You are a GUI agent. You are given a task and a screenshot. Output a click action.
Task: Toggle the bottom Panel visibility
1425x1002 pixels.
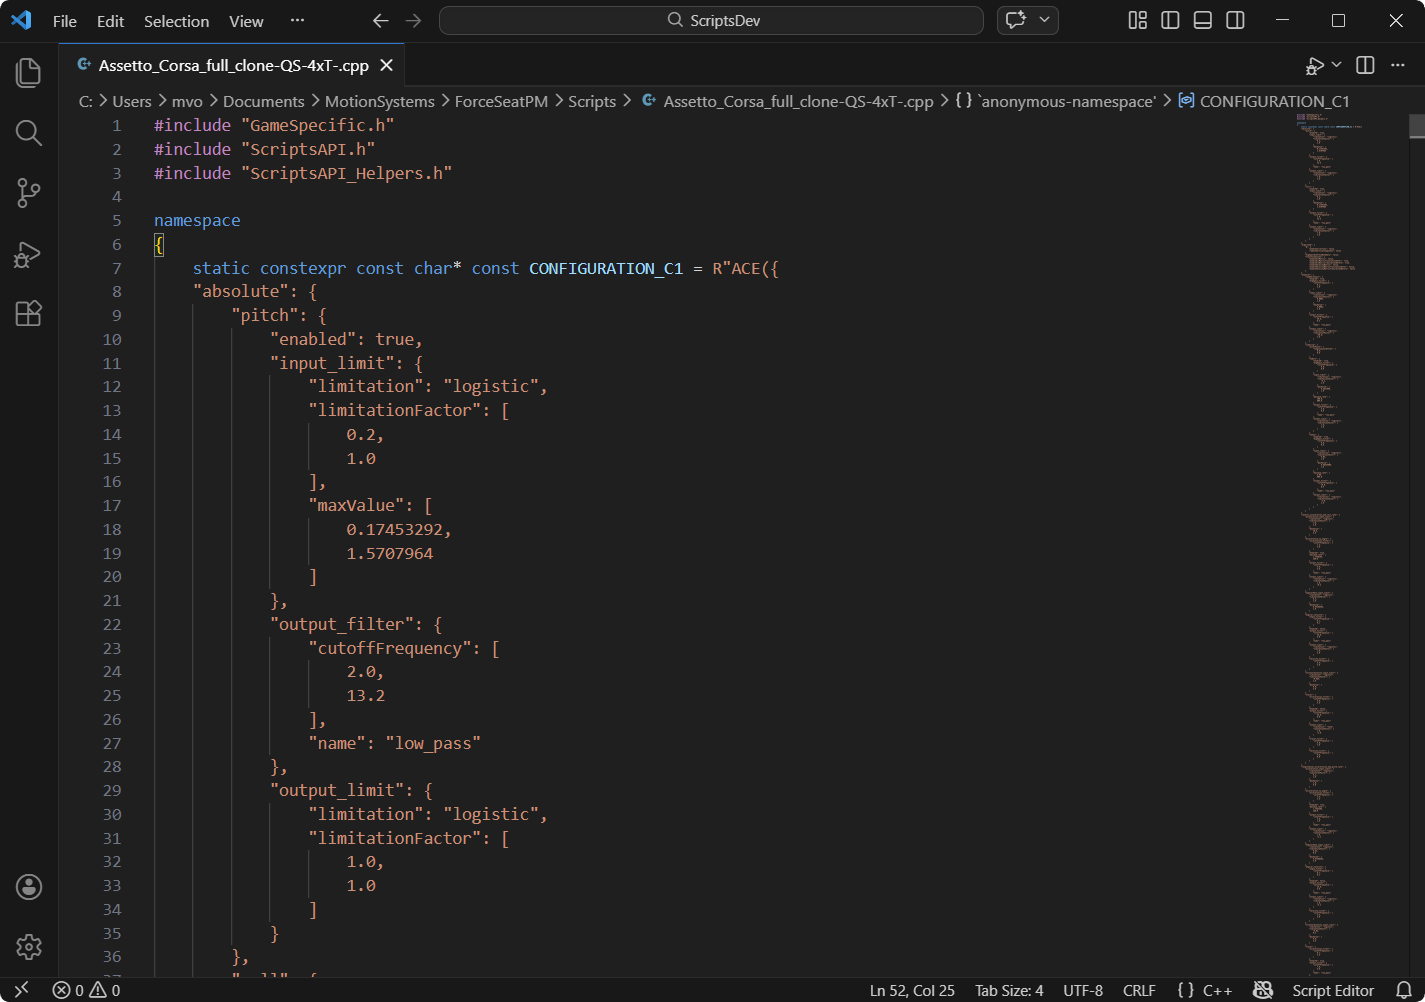[1203, 20]
